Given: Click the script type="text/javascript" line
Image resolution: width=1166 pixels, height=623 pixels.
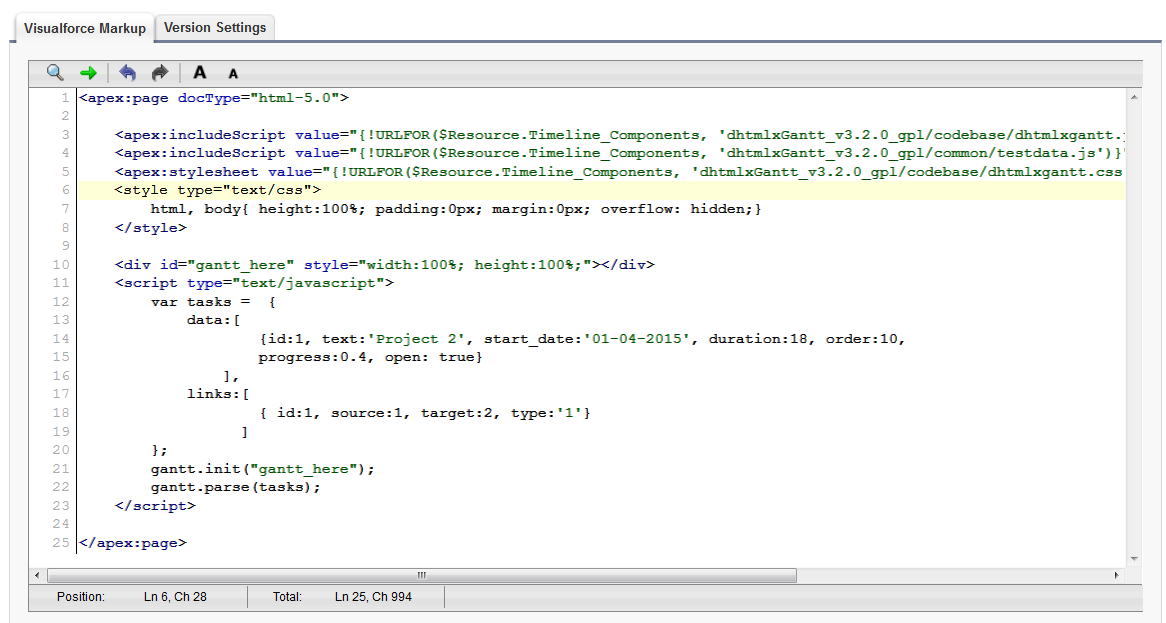Looking at the screenshot, I should tap(254, 283).
